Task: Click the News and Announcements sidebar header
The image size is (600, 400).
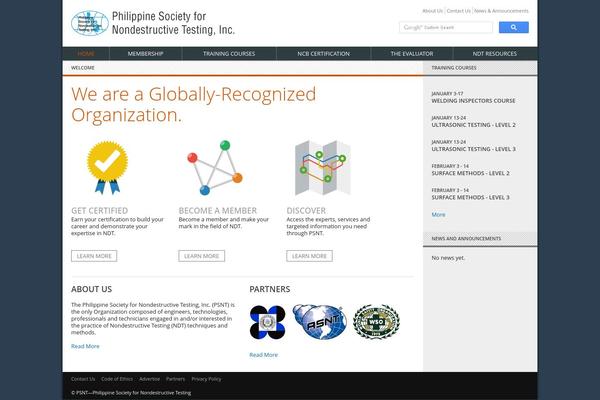Action: (x=466, y=238)
